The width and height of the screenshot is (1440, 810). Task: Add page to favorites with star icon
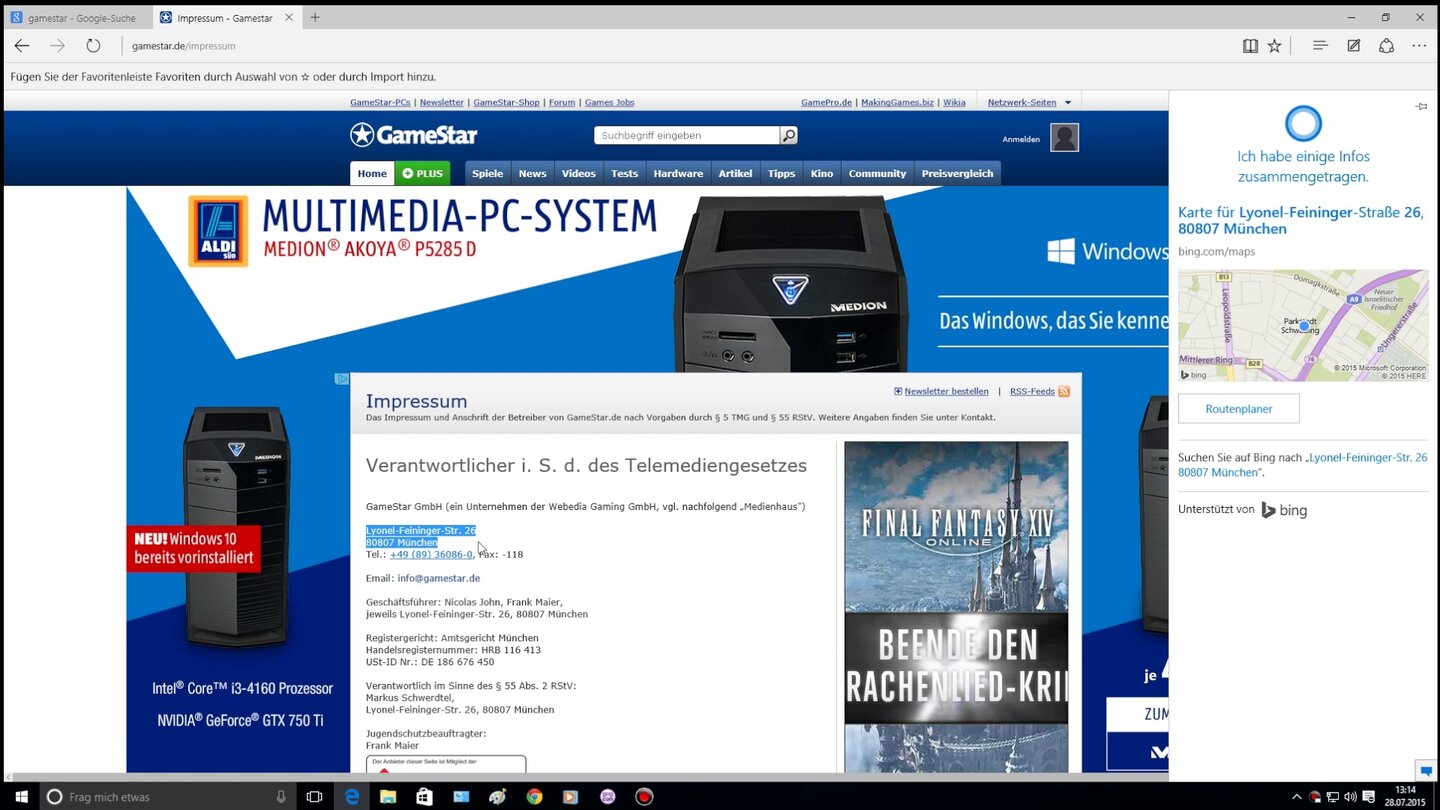click(x=1274, y=46)
